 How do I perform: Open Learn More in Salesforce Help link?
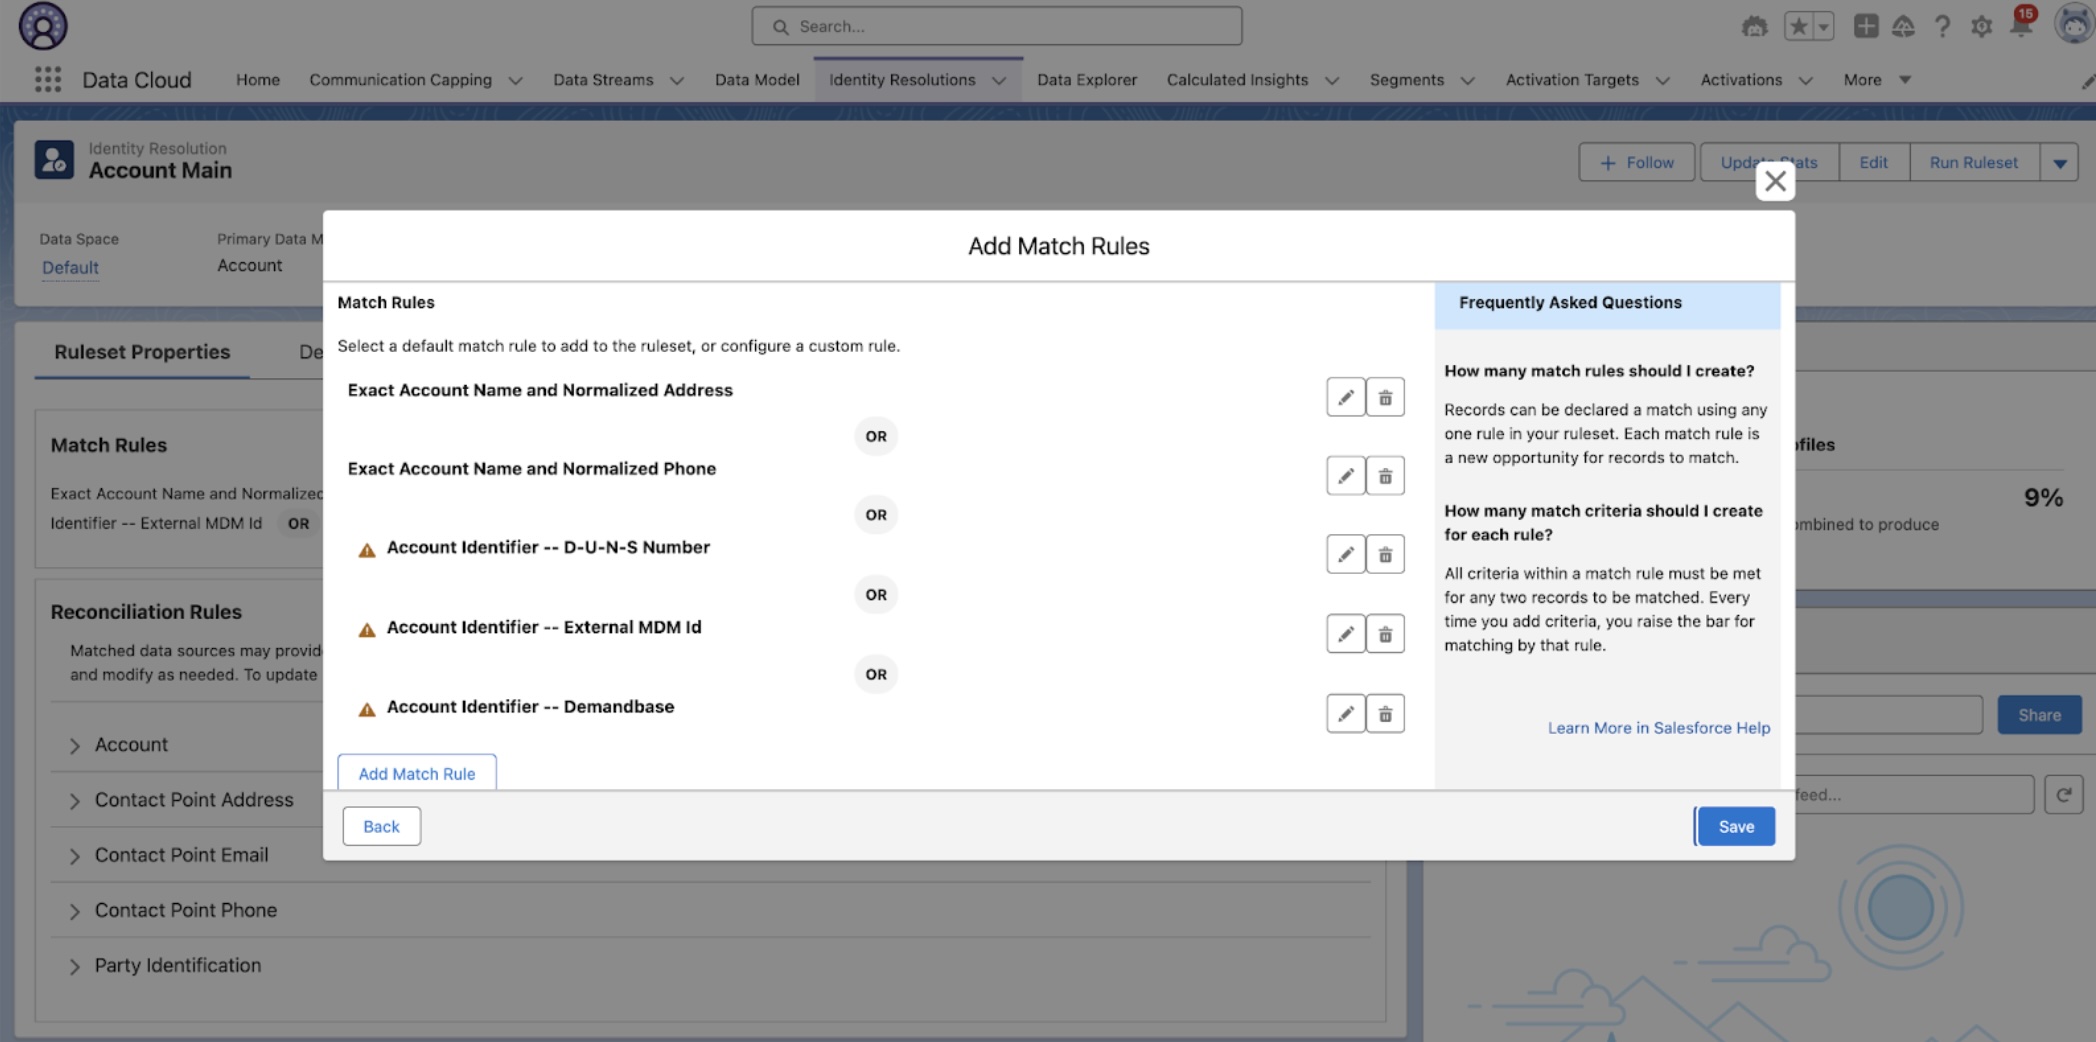click(x=1659, y=728)
